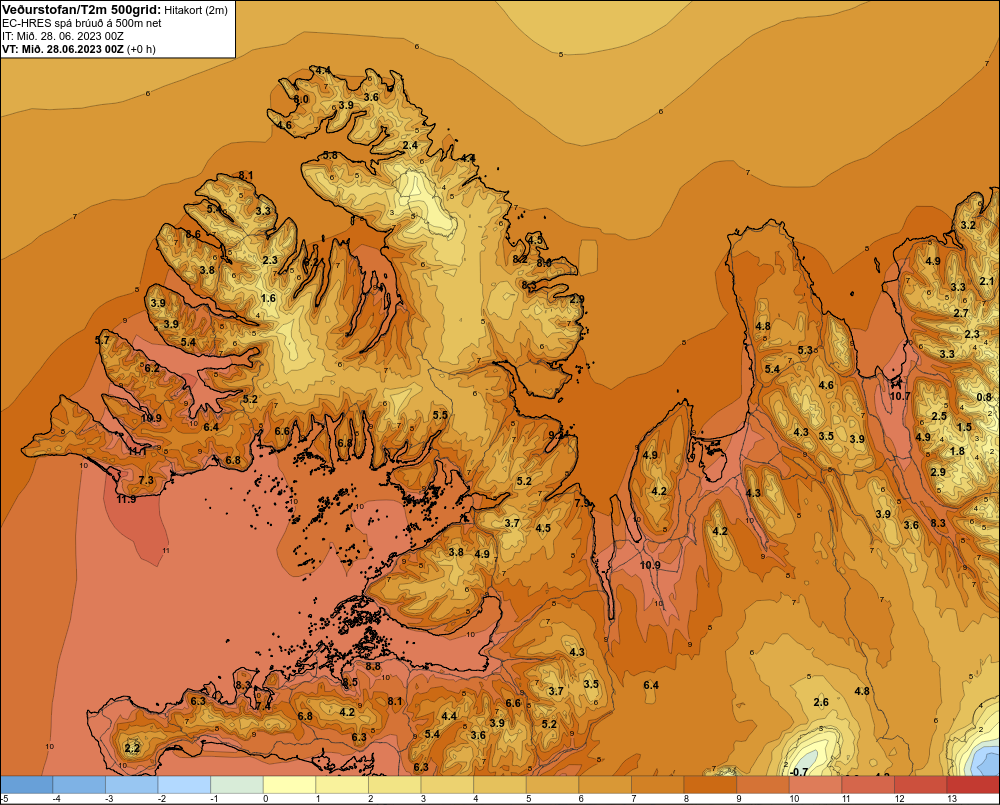Viewport: 1000px width, 805px height.
Task: Click the legend swatch between 4 and 5
Action: tap(500, 784)
